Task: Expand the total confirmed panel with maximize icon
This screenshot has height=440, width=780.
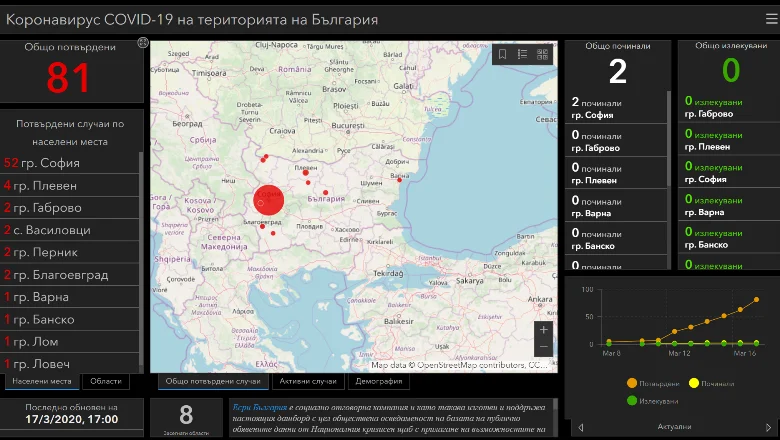Action: 143,43
